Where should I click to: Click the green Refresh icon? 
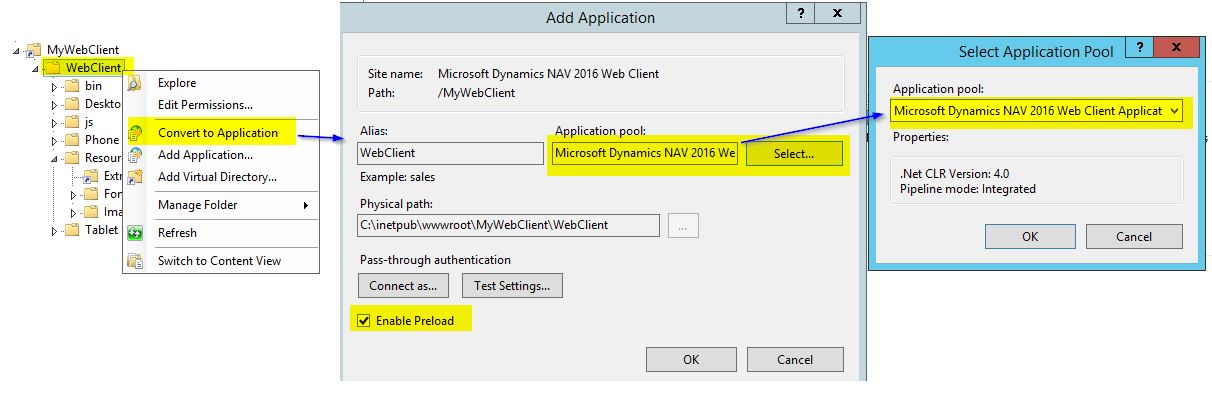tap(136, 233)
